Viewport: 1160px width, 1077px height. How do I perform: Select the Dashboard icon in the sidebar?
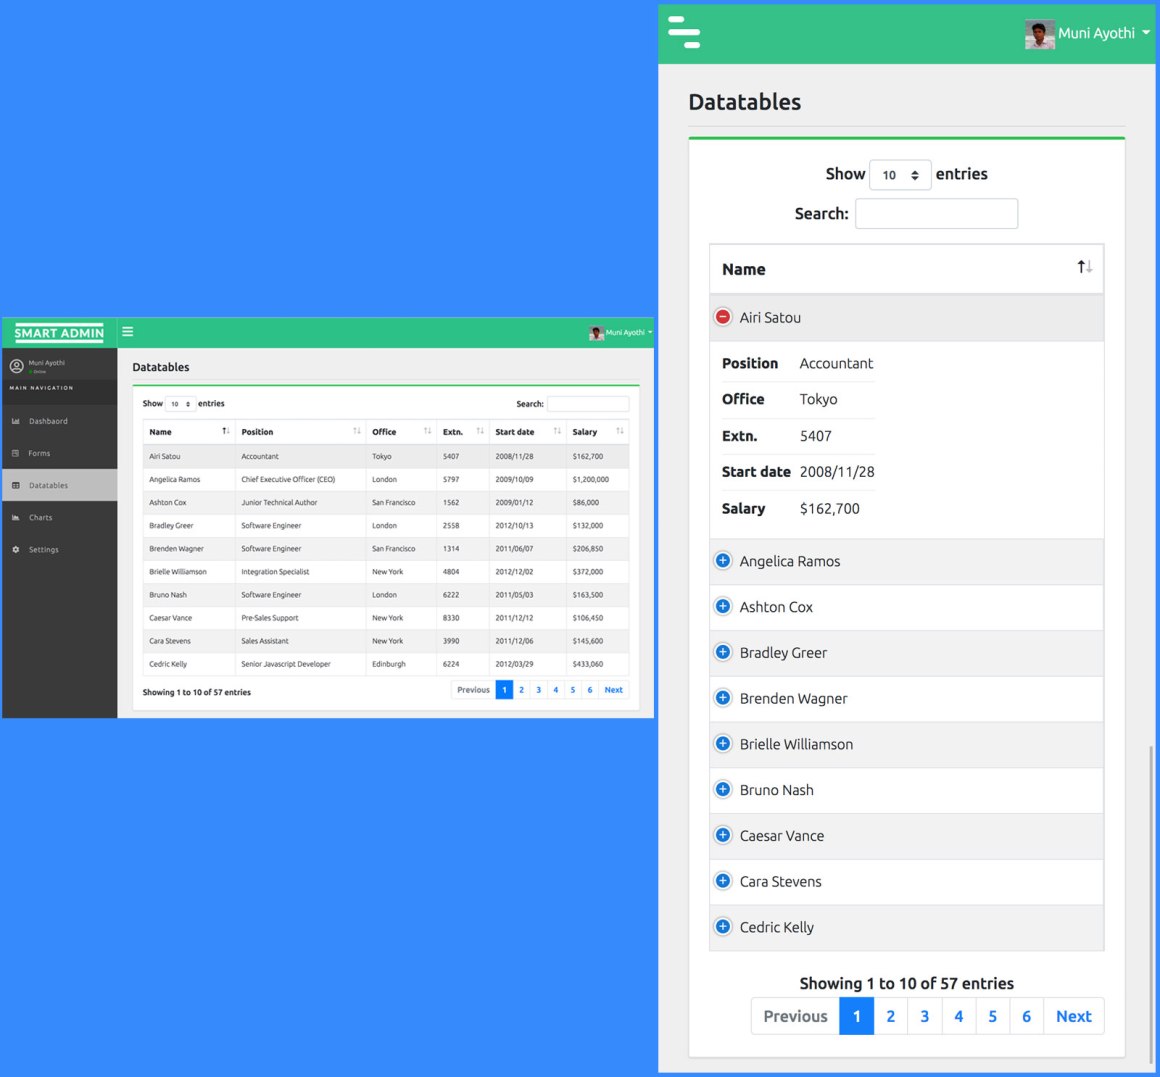coord(17,421)
